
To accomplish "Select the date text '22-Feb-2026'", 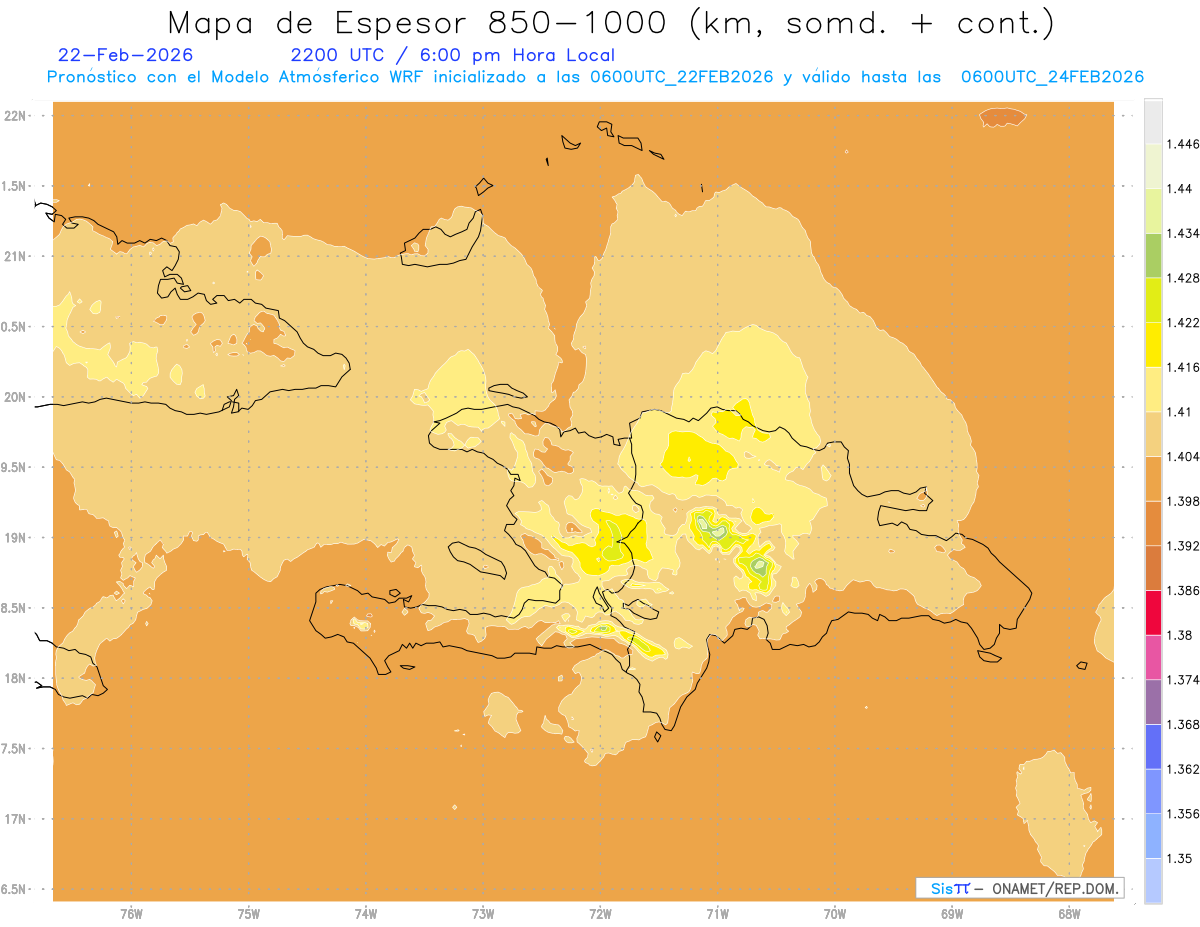I will click(x=126, y=56).
